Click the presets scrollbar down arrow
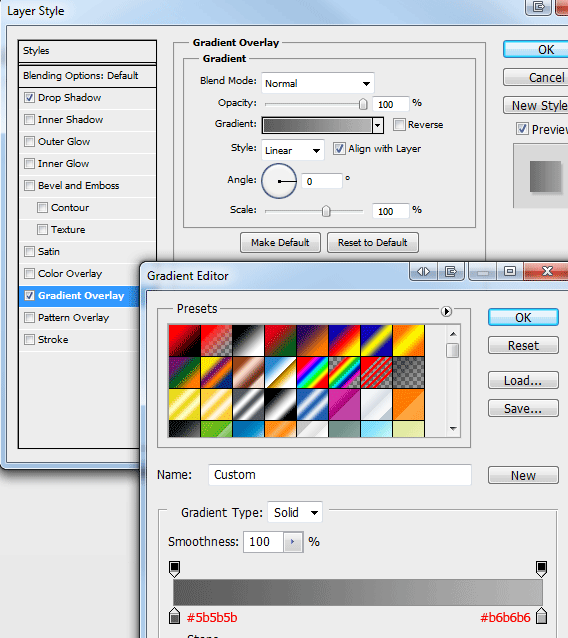The height and width of the screenshot is (638, 568). 453,428
